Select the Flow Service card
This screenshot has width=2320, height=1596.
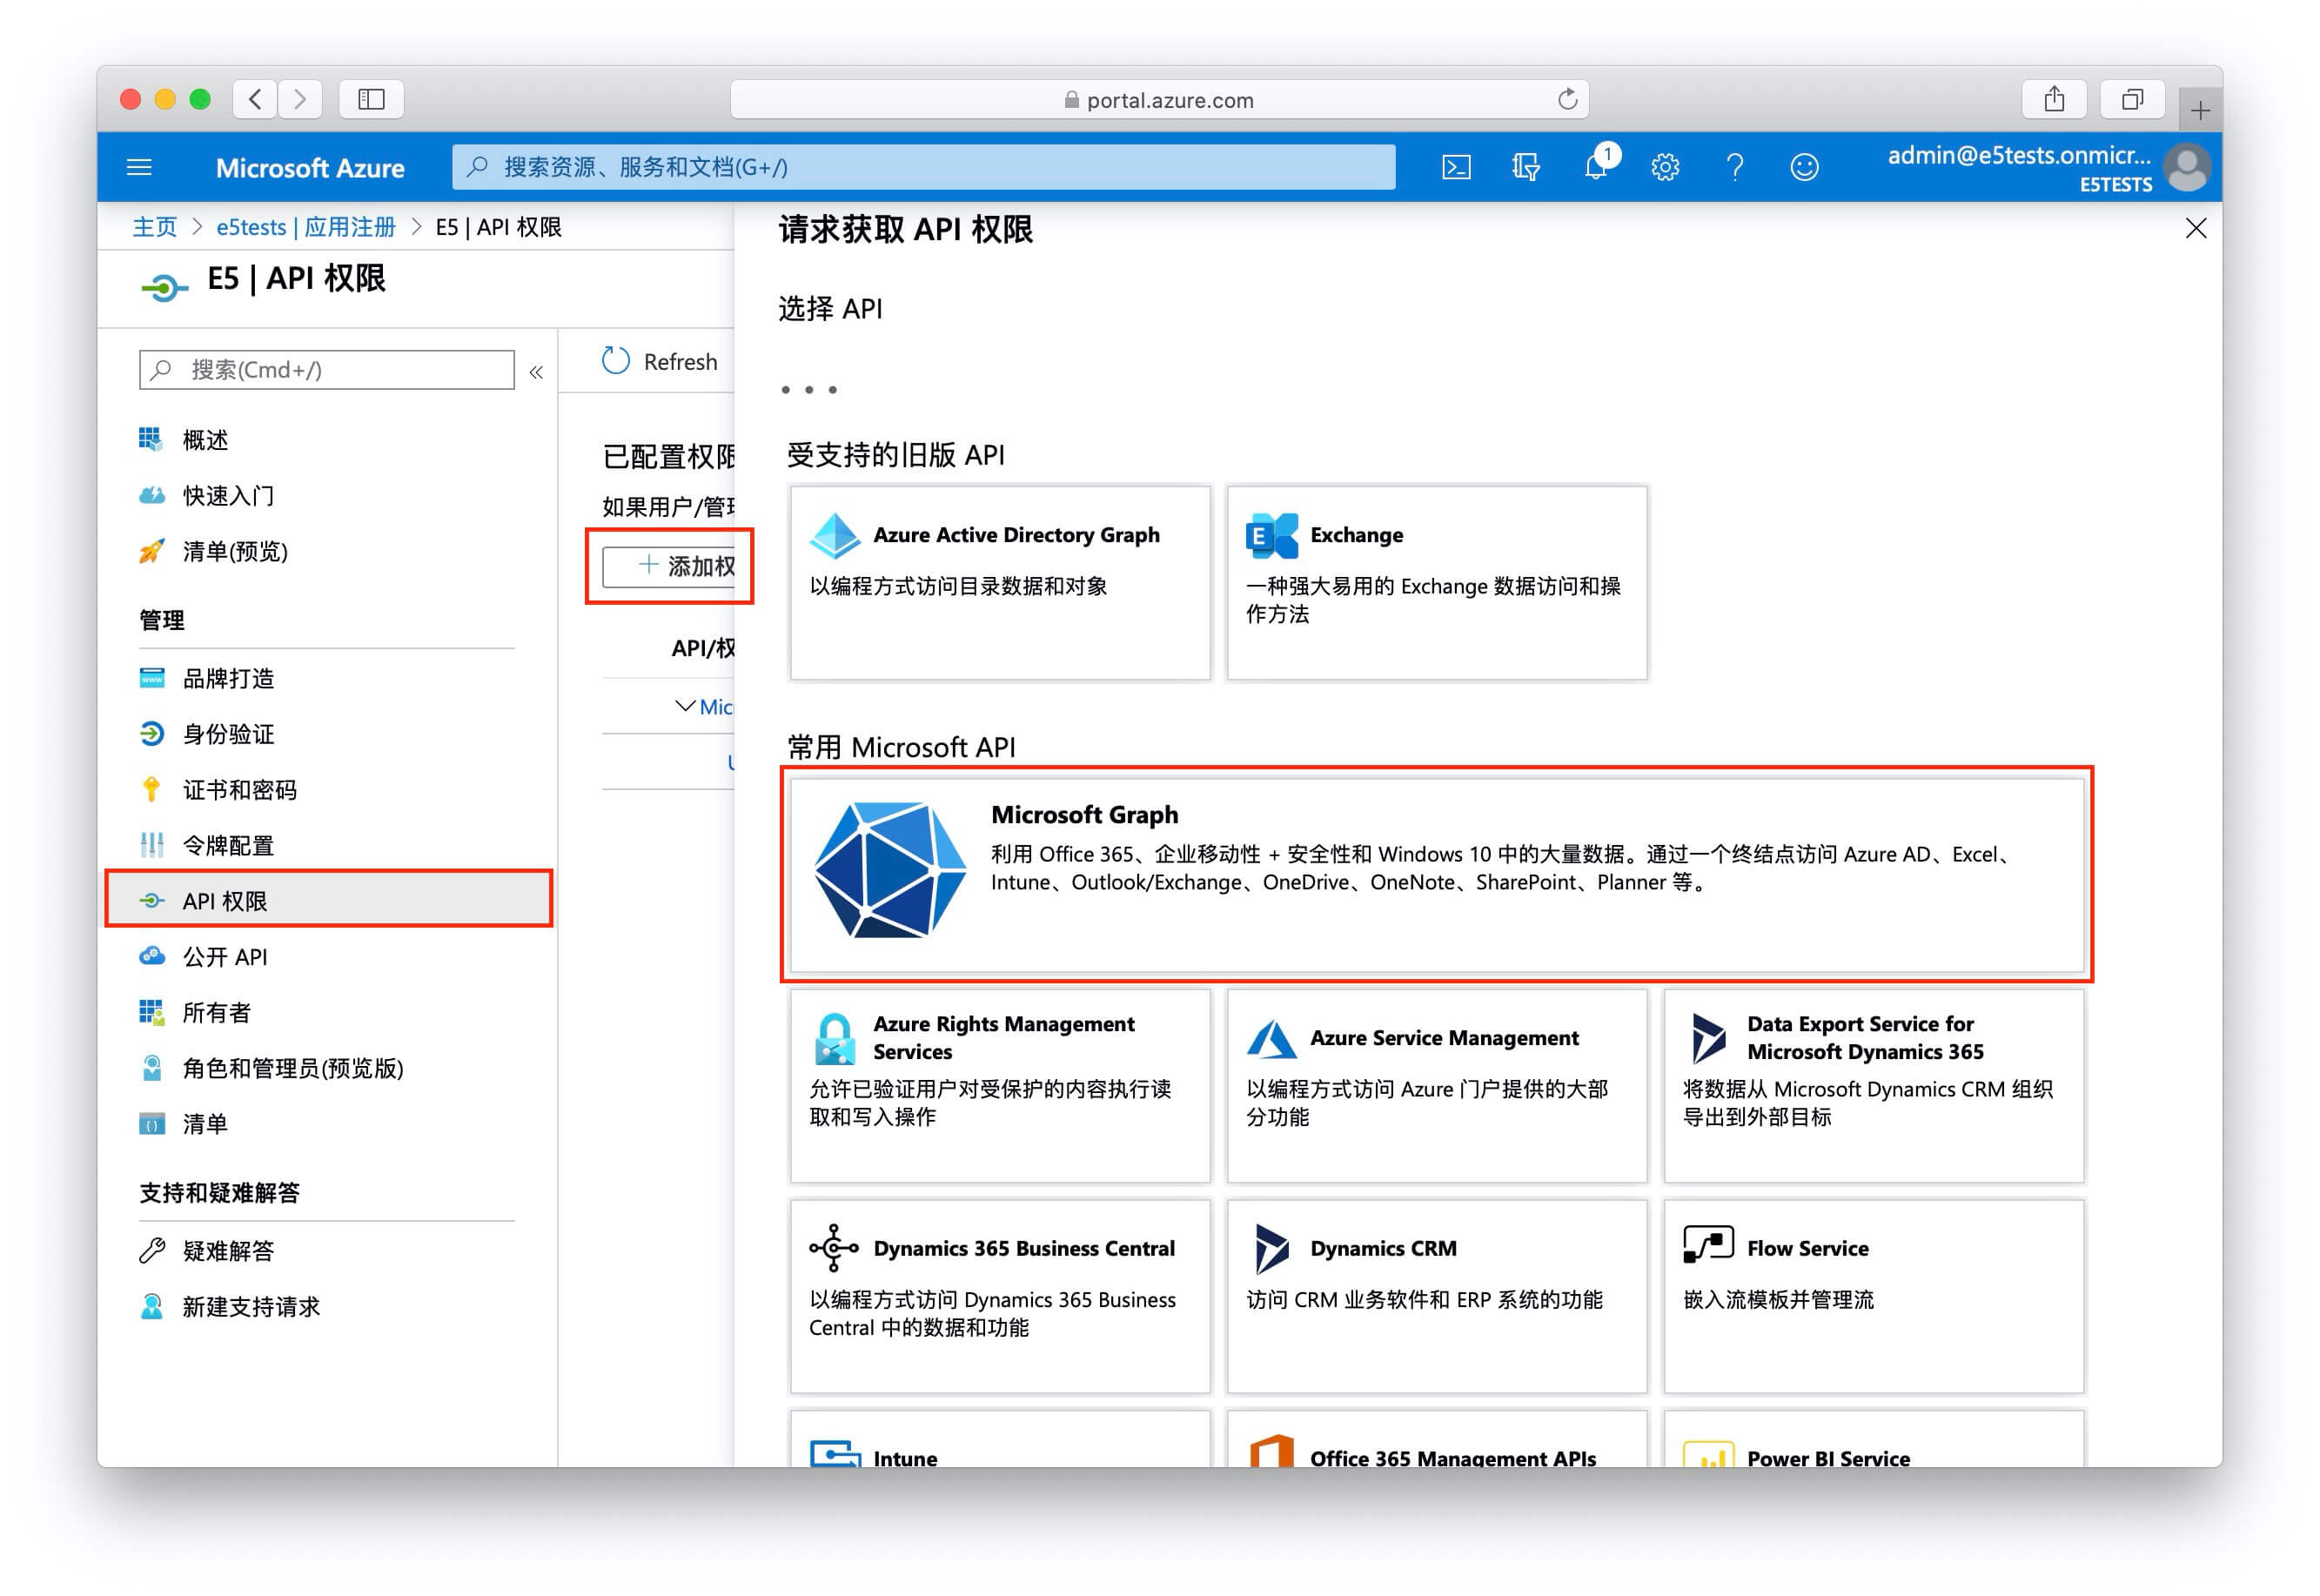pos(1874,1296)
